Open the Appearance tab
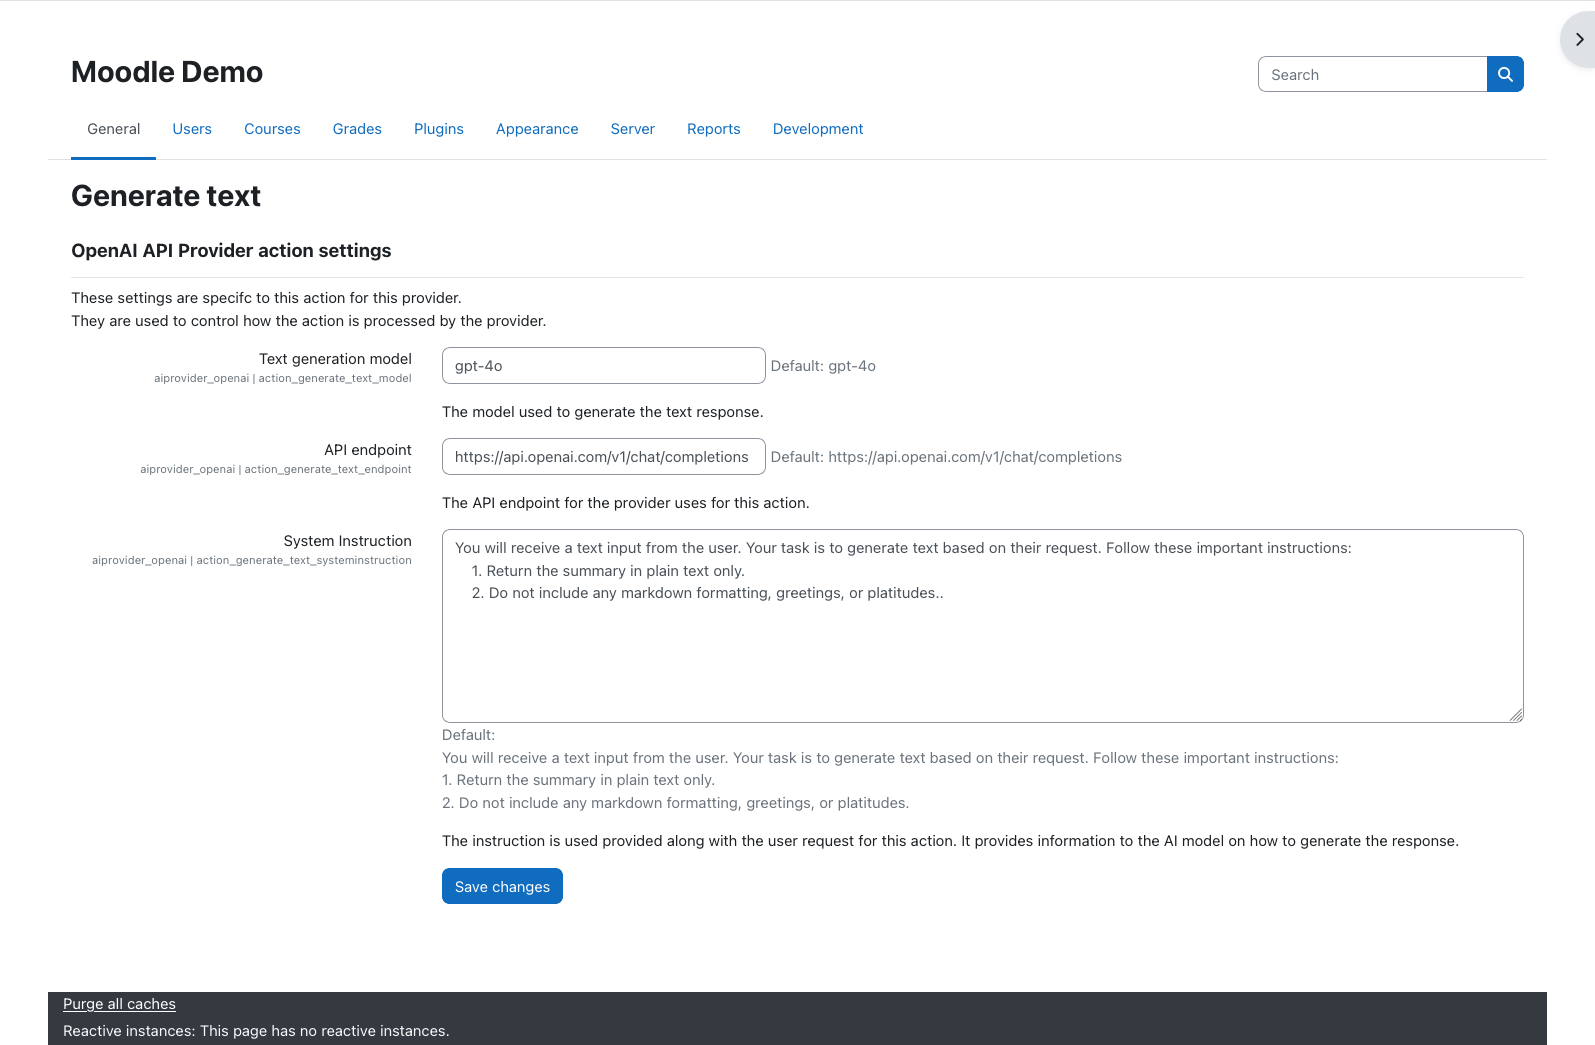1595x1045 pixels. click(537, 129)
